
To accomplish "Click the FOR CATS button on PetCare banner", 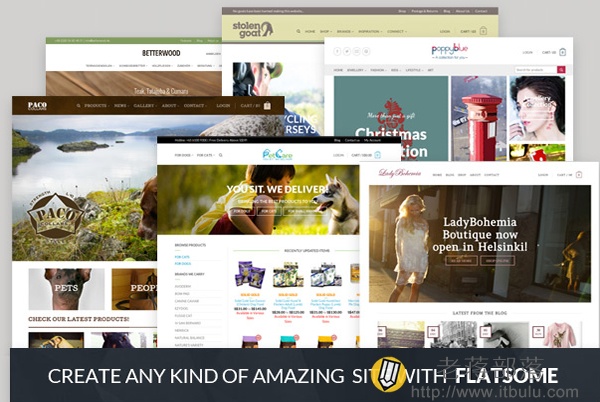I will 269,211.
